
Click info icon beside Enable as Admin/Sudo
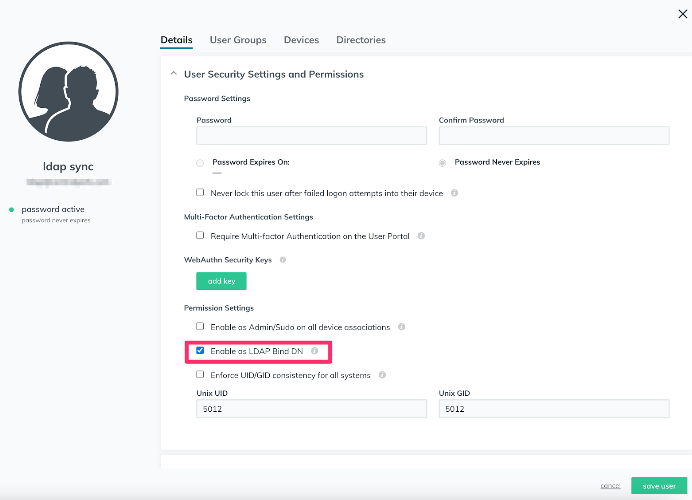(401, 326)
